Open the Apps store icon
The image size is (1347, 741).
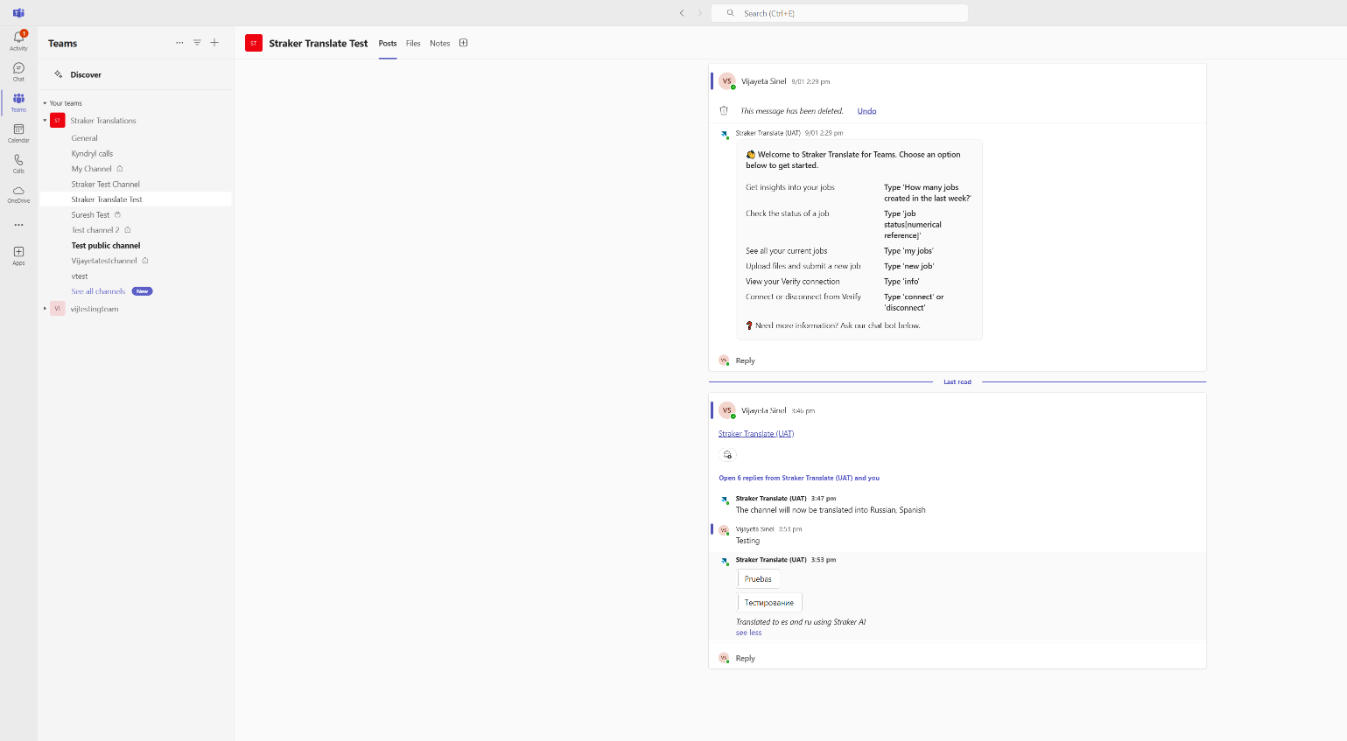[x=18, y=255]
